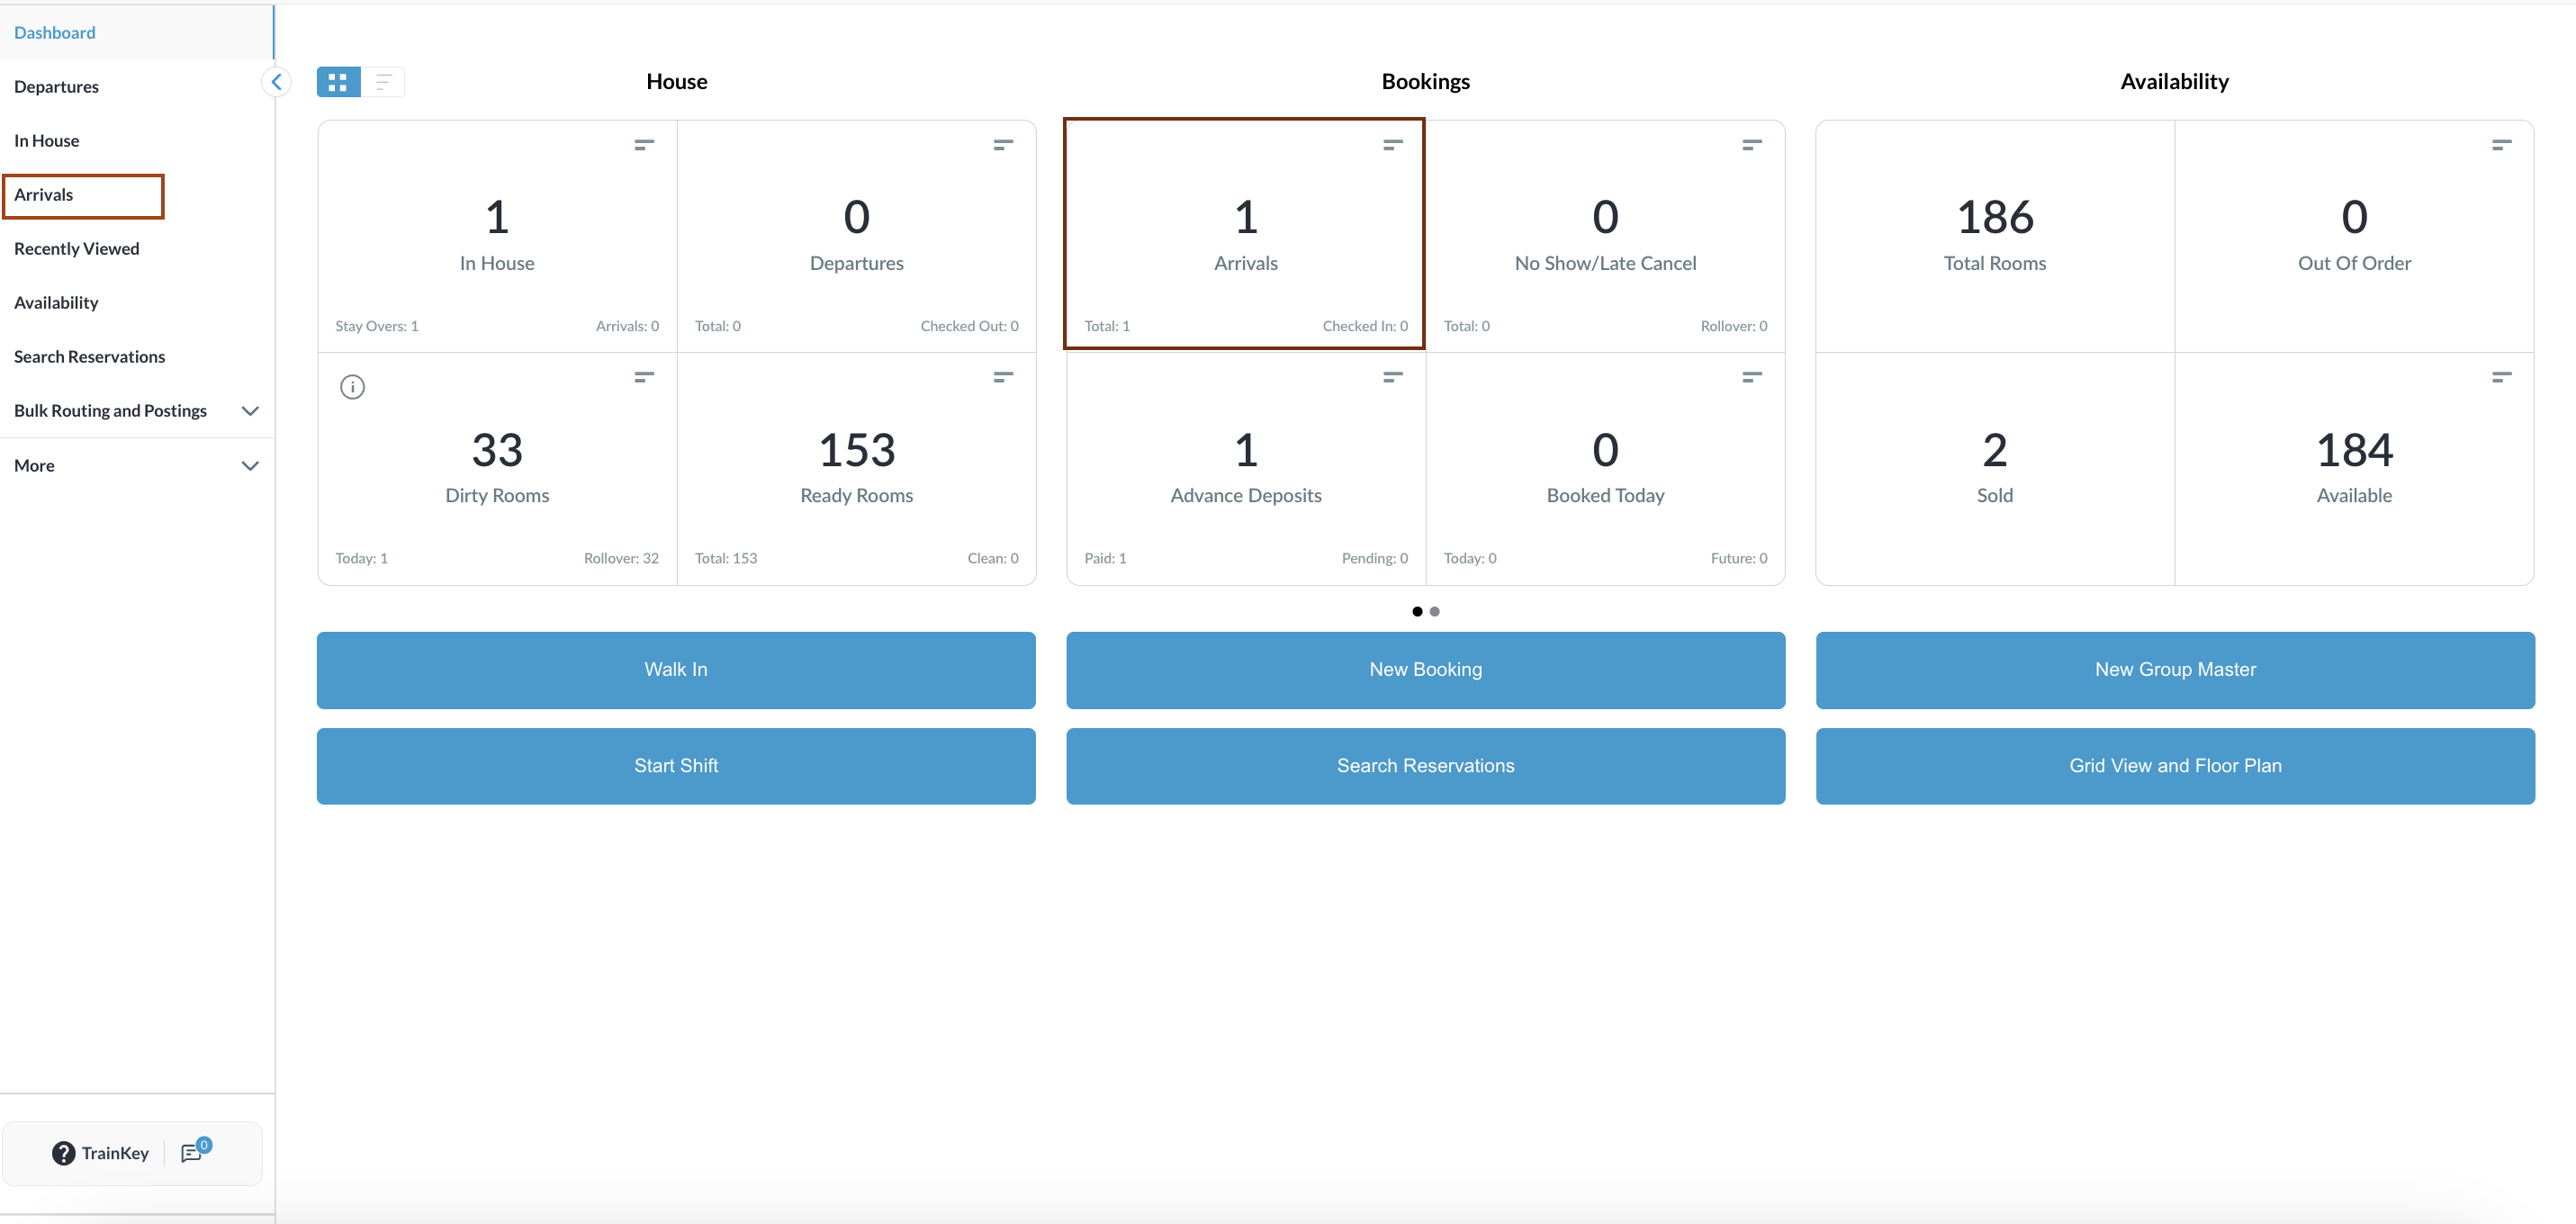Open the TrainKey help icon
Viewport: 2576px width, 1224px height.
click(x=63, y=1153)
